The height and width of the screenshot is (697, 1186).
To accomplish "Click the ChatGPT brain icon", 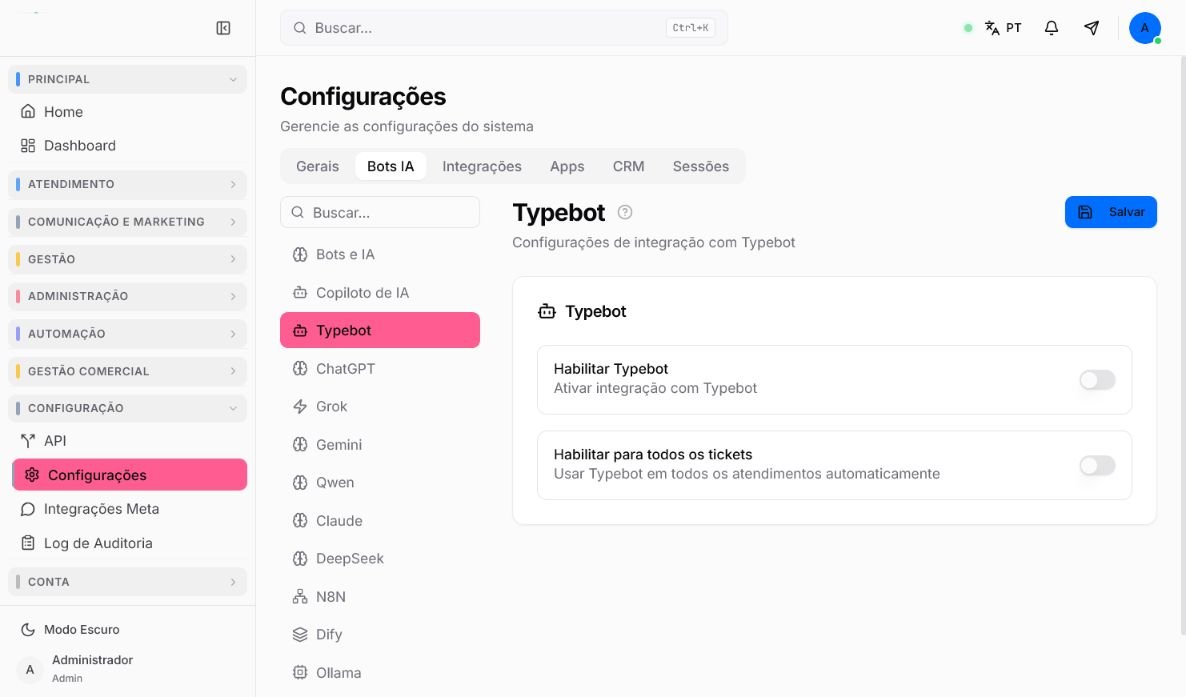I will point(300,369).
